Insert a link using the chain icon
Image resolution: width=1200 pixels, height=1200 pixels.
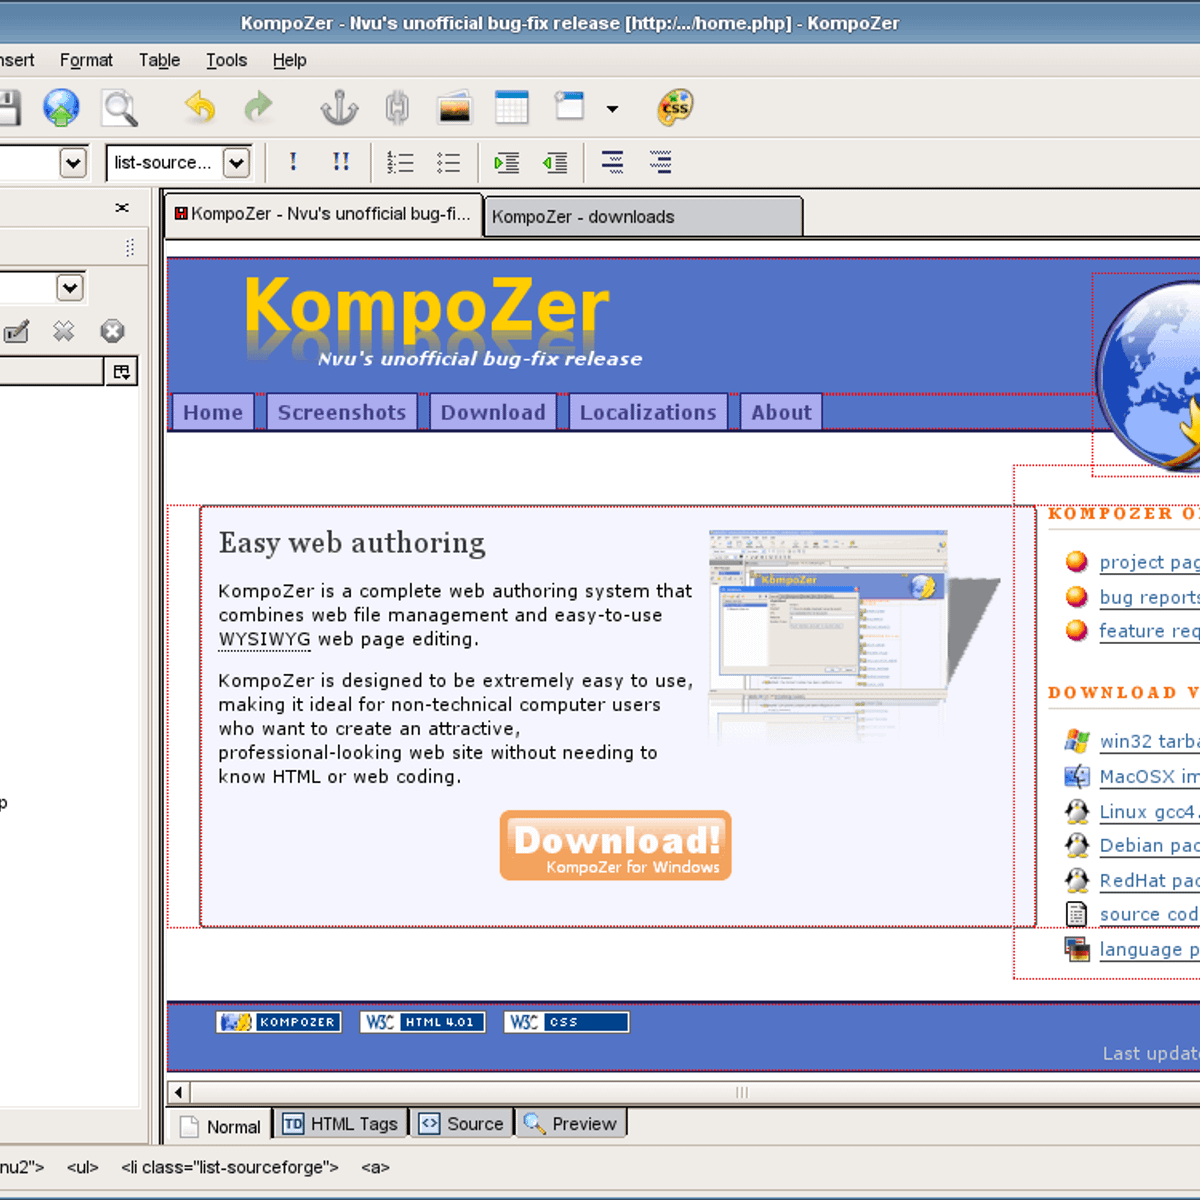tap(397, 107)
